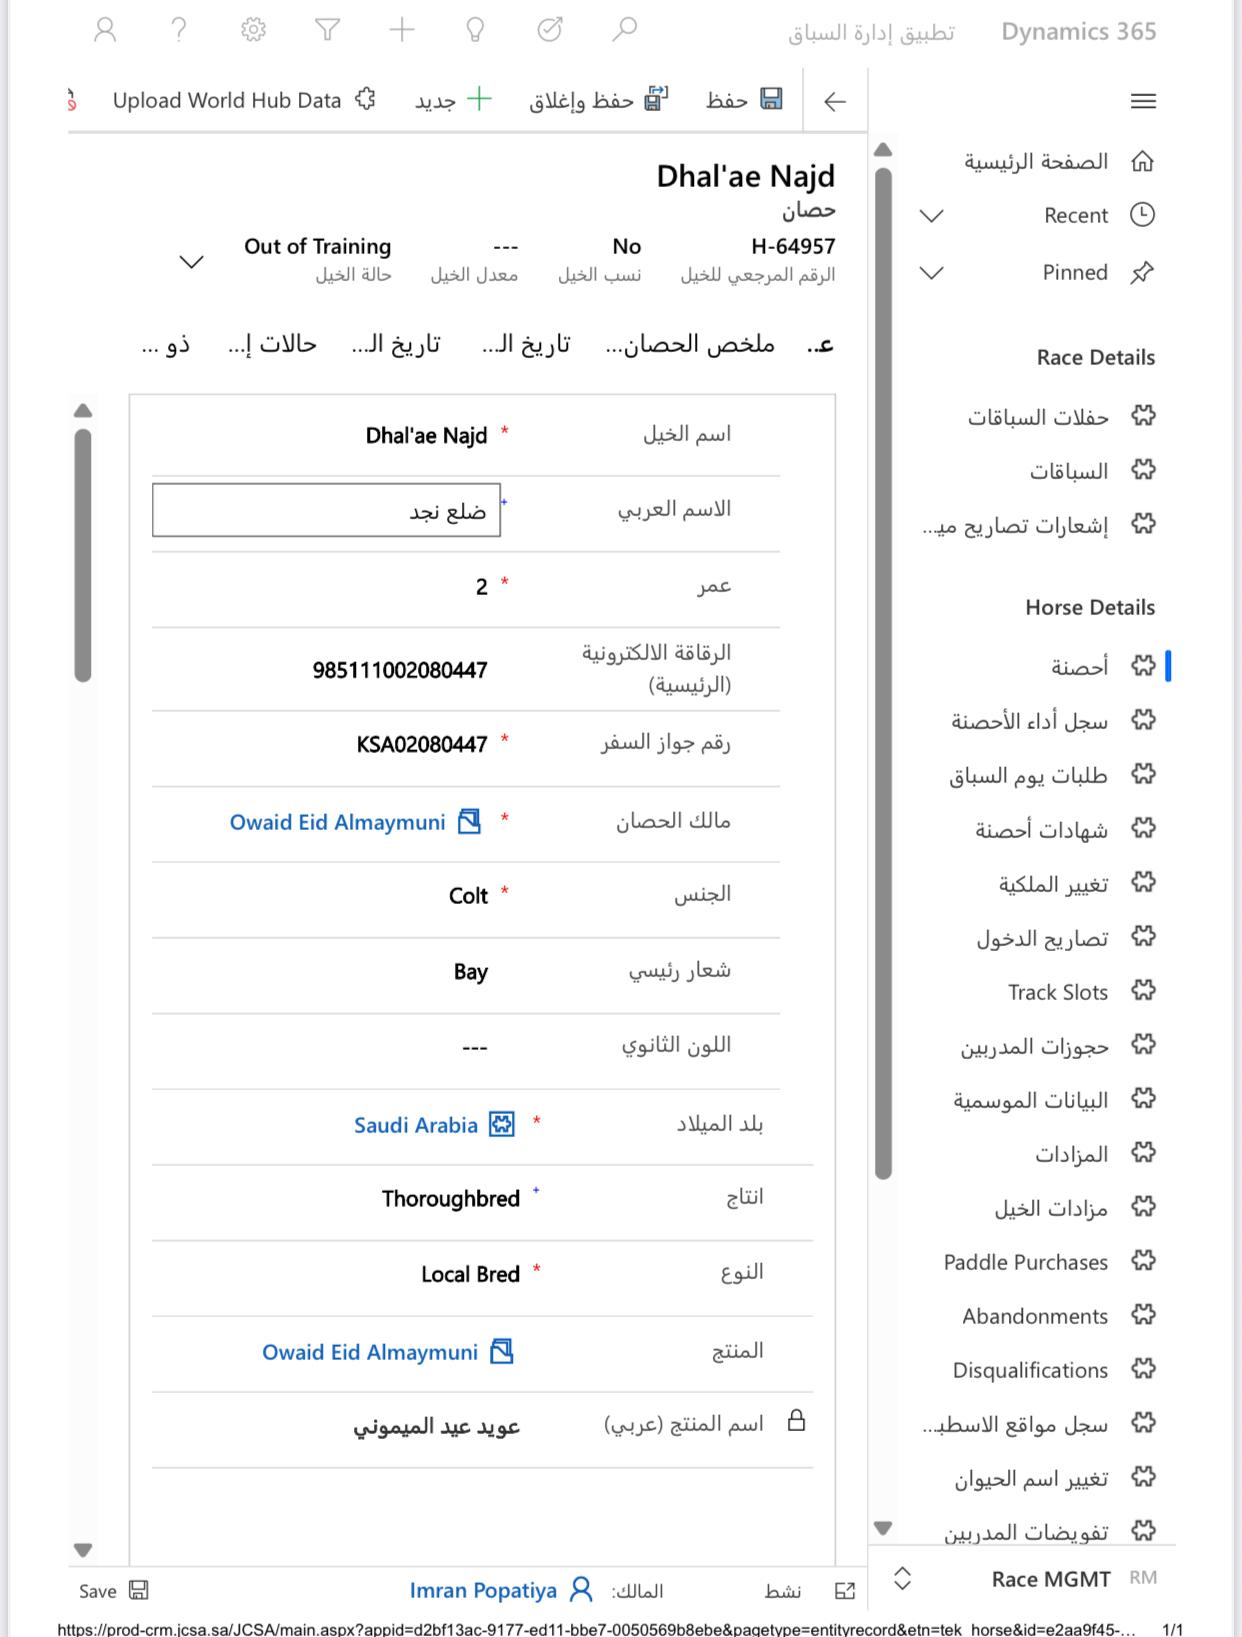Click the الاسم العربي input field
The image size is (1242, 1637).
326,511
